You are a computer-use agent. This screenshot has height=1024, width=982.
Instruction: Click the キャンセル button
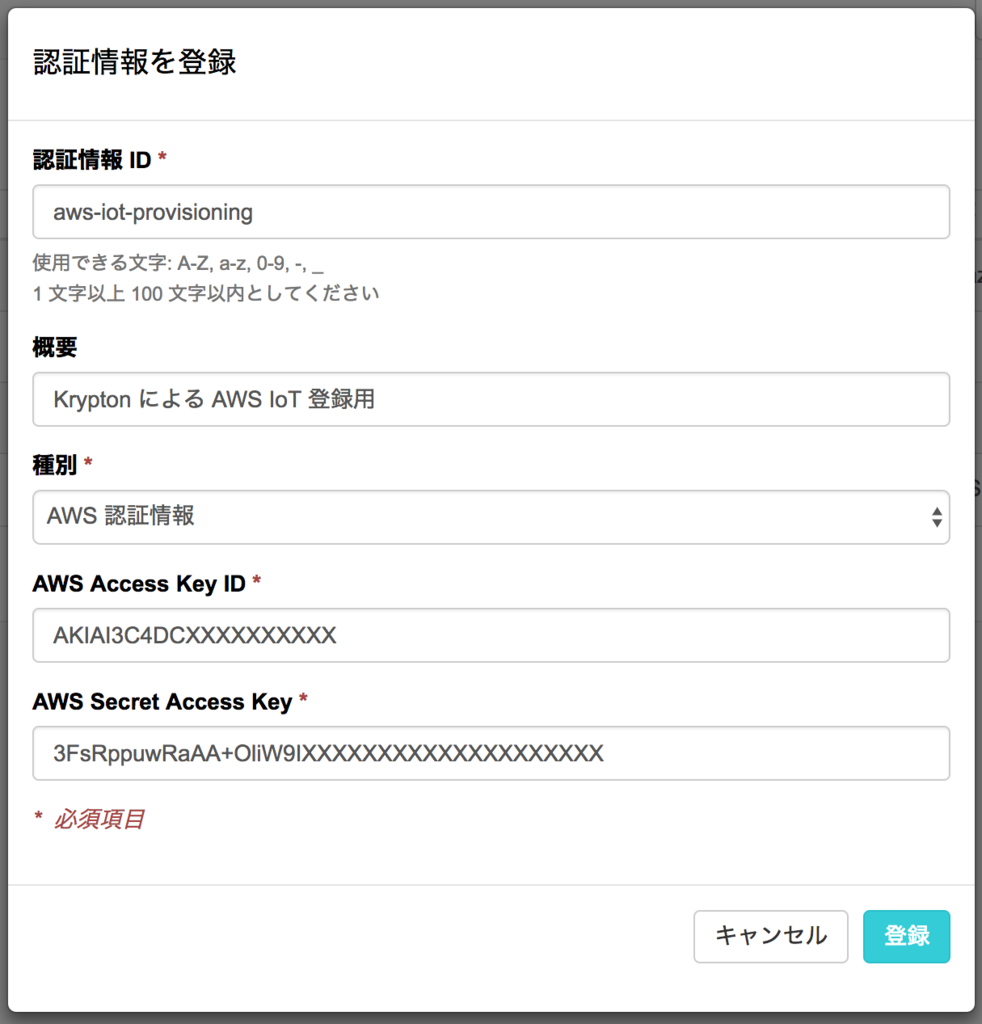(x=770, y=936)
